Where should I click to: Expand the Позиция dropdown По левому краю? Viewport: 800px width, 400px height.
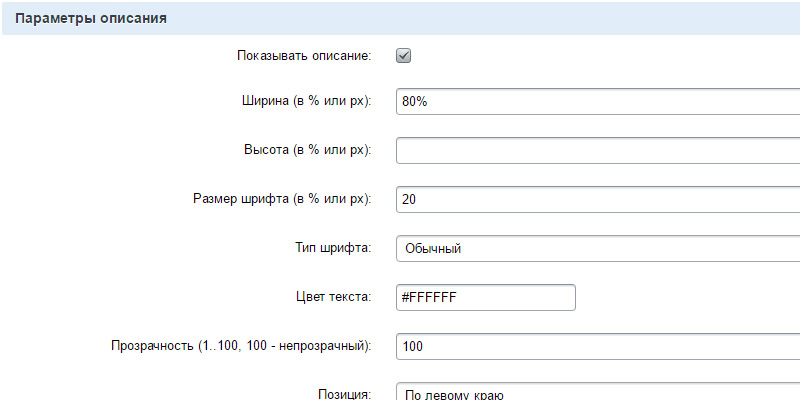598,392
